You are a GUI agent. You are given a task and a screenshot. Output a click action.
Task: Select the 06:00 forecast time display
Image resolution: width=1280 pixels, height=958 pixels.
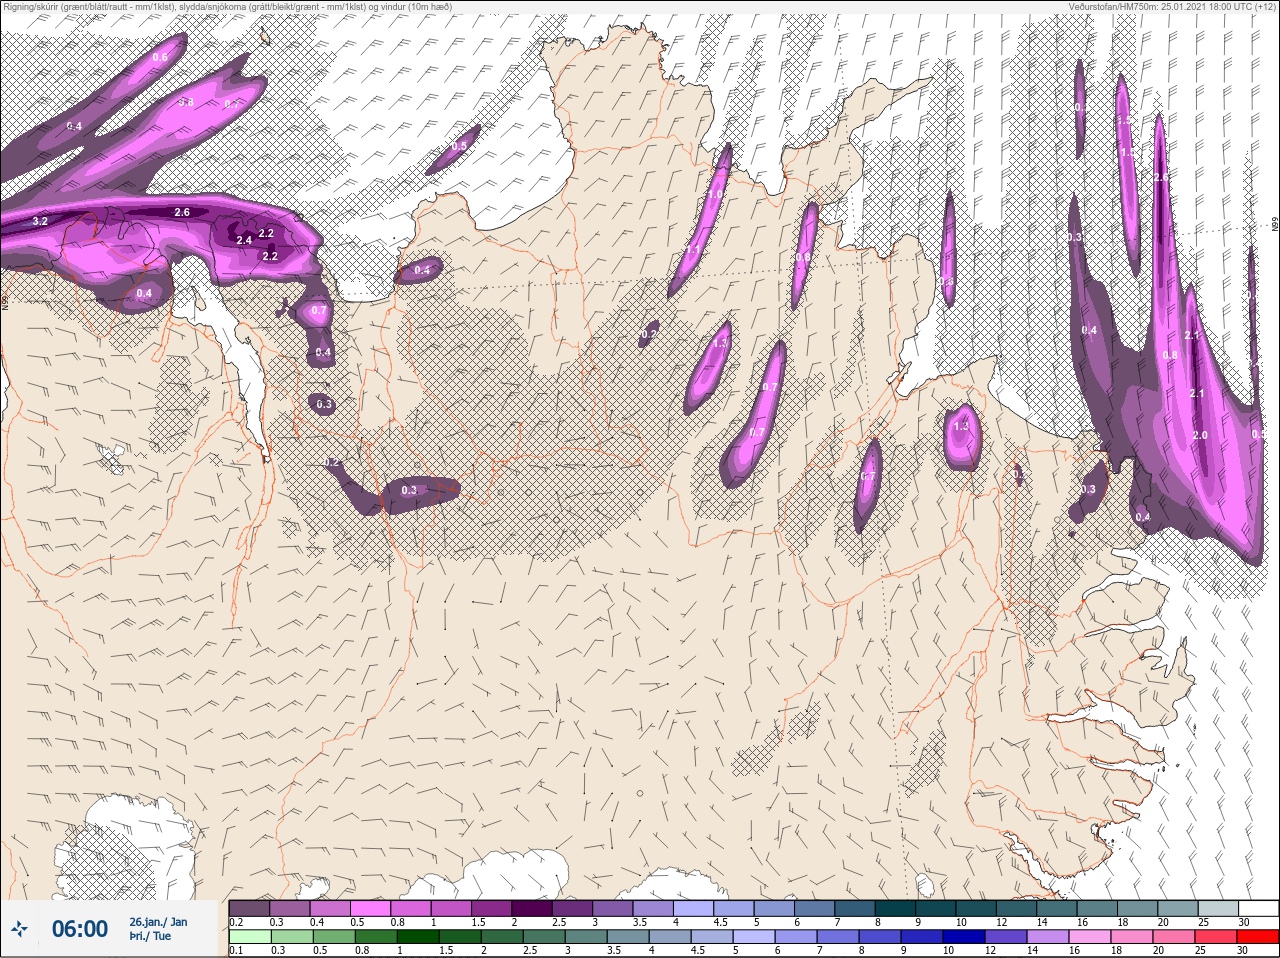pos(79,929)
